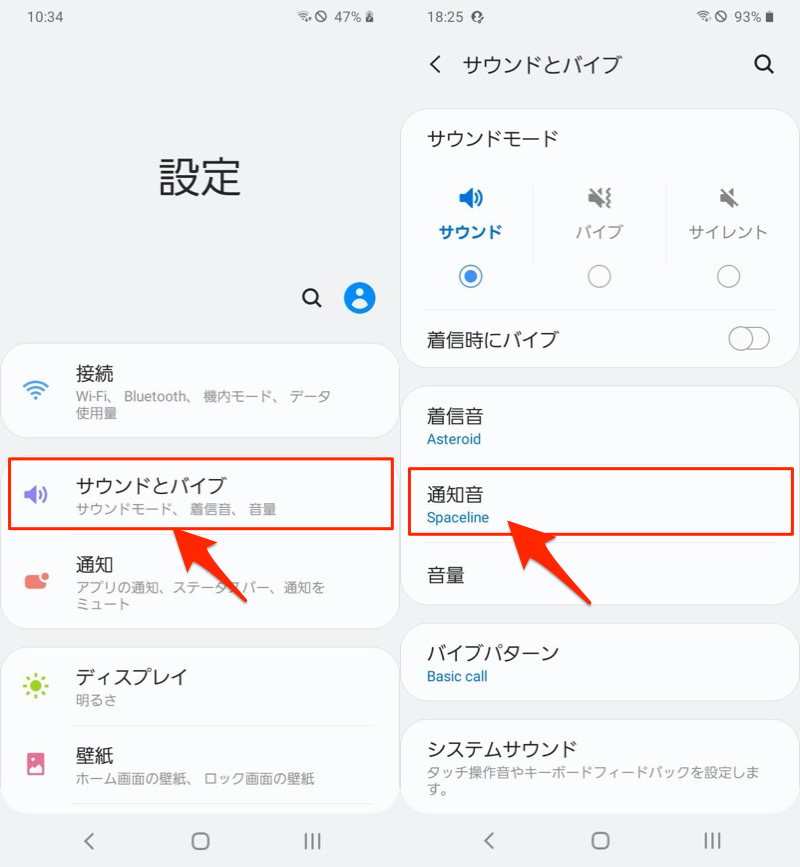This screenshot has width=800, height=867.
Task: Tap the Wi-Fi icon beside 接続
Action: [x=36, y=390]
